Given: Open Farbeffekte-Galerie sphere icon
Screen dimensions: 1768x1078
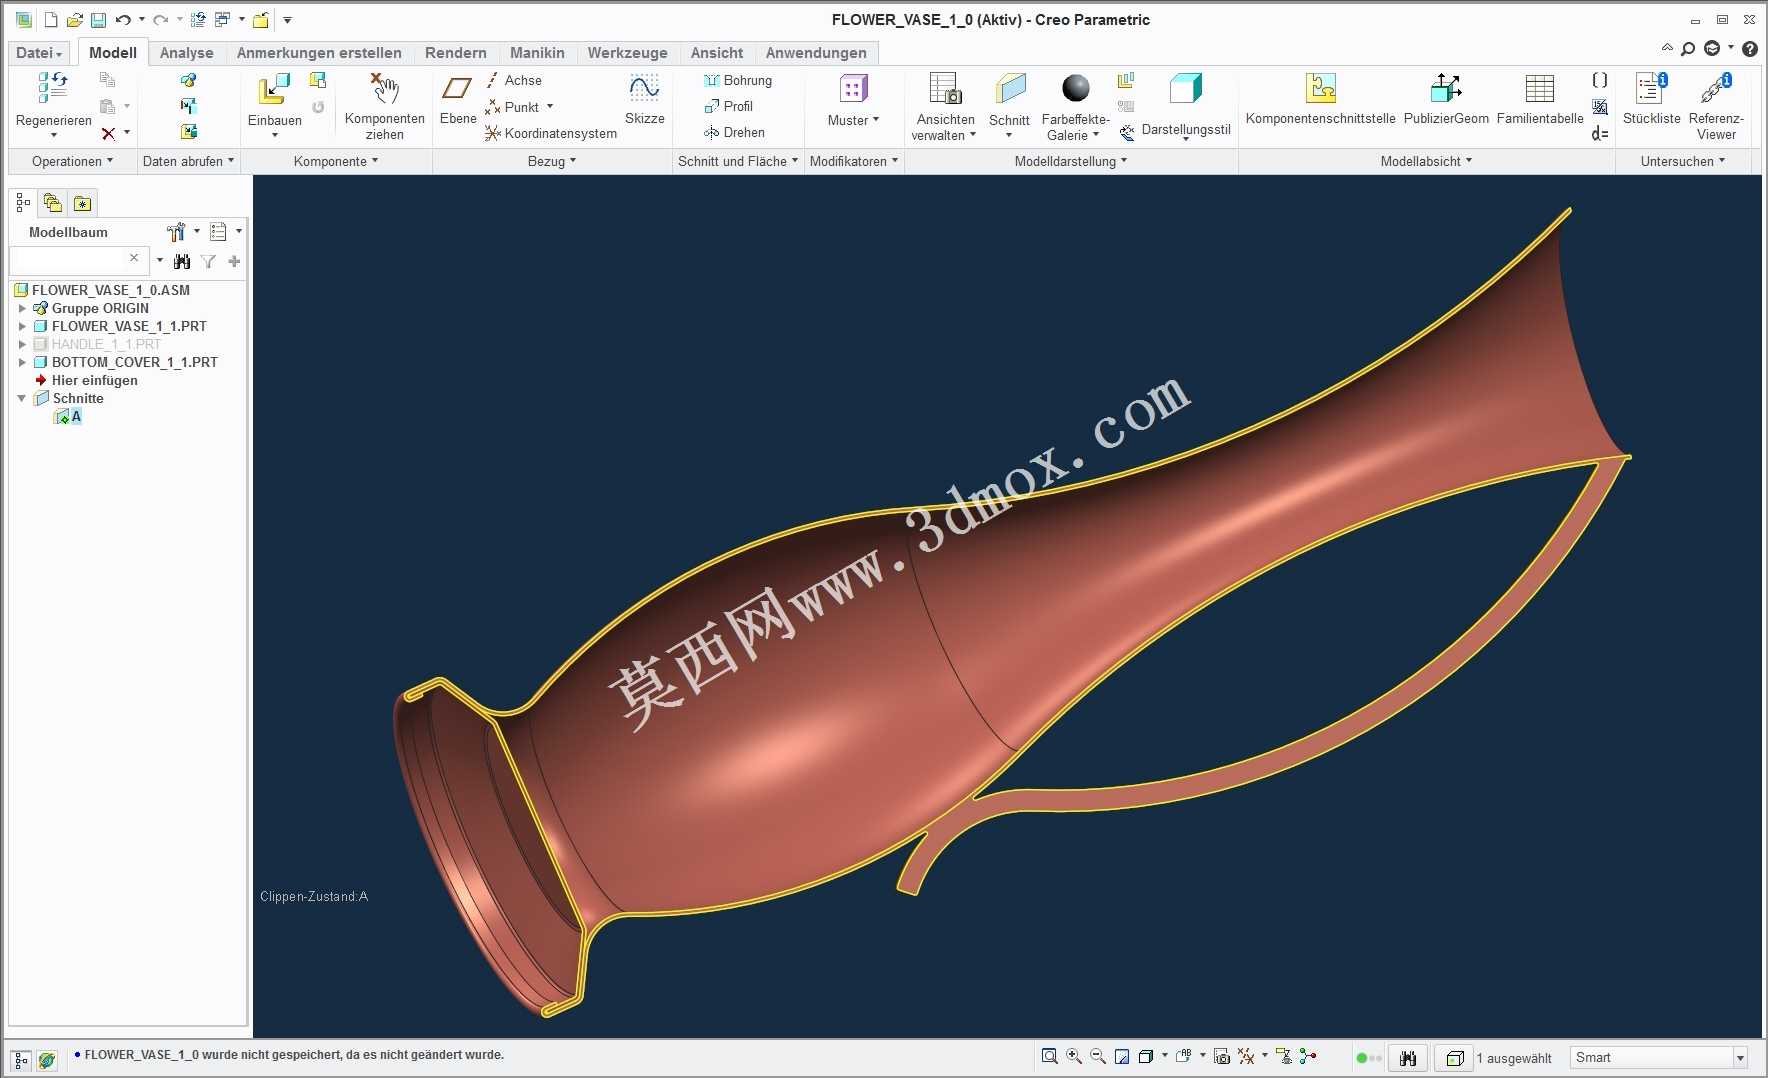Looking at the screenshot, I should pos(1076,89).
